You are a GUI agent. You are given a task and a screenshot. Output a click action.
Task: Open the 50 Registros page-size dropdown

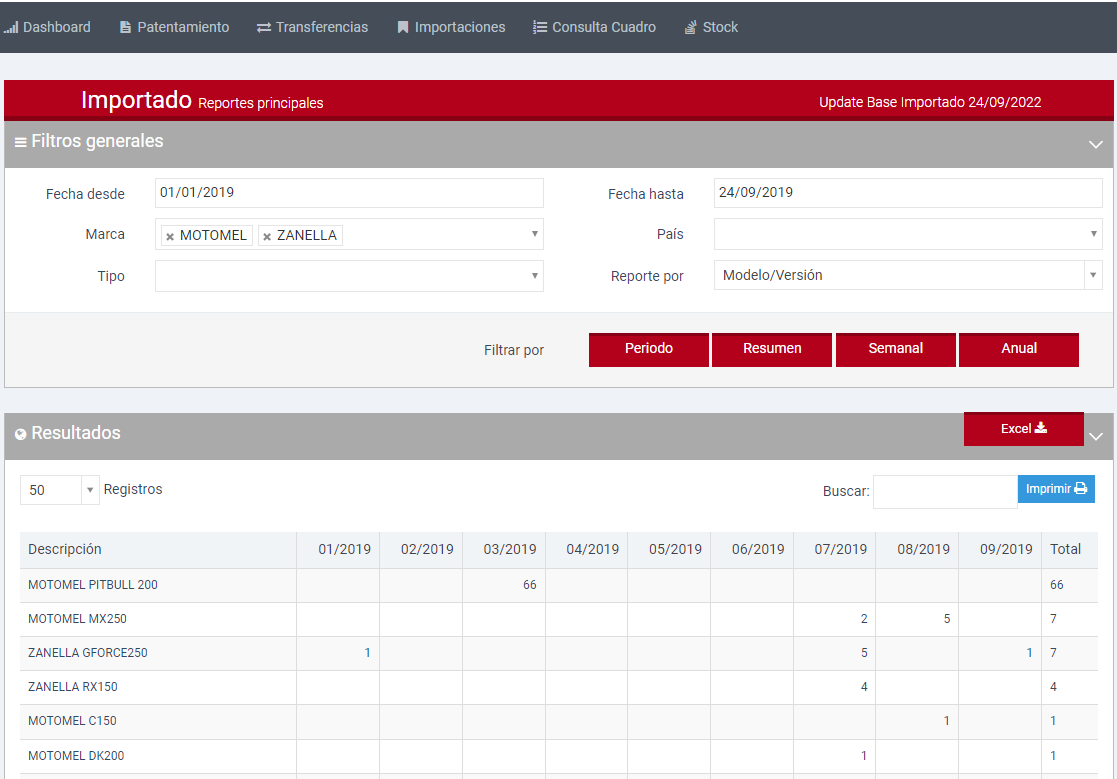pos(59,490)
